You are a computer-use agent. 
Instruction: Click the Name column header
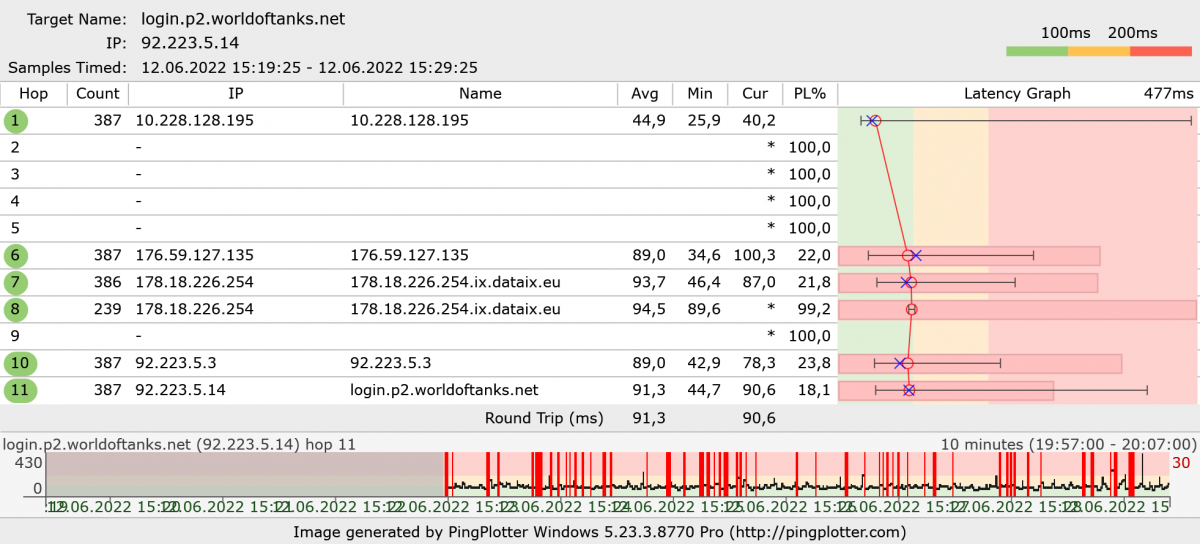(480, 94)
